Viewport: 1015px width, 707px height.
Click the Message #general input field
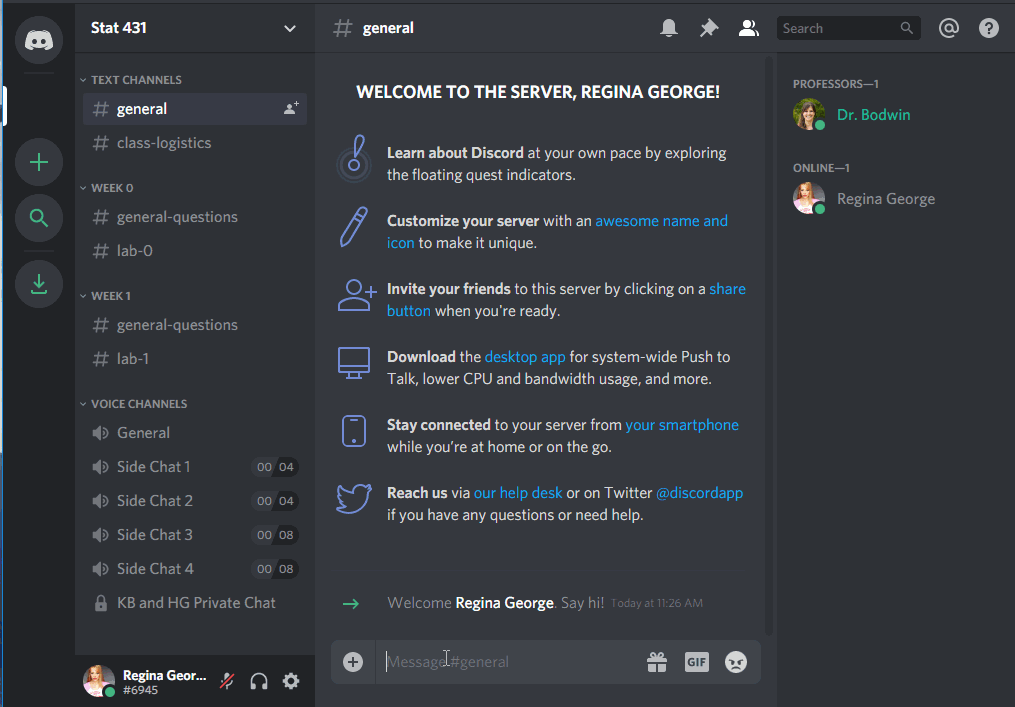(510, 662)
